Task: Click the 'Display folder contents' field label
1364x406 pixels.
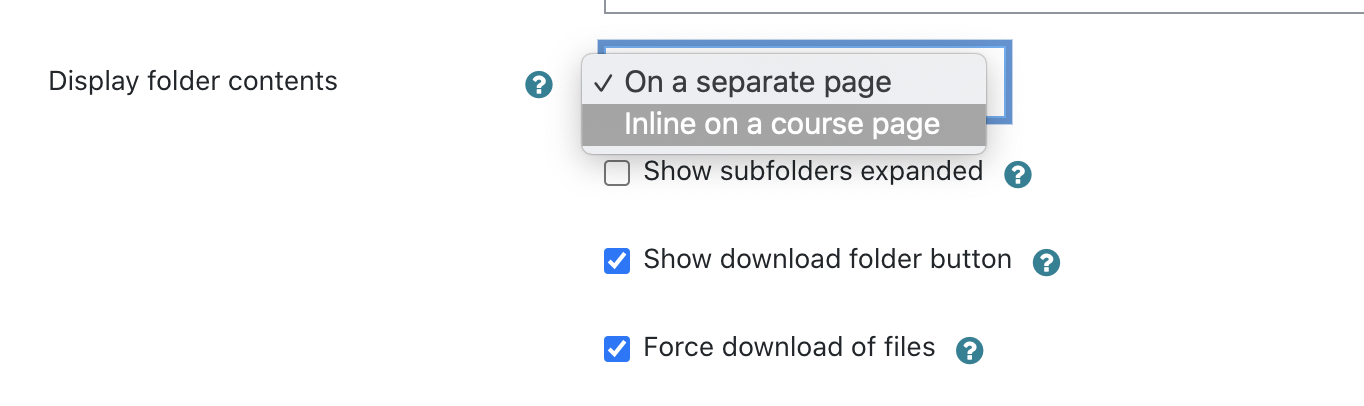Action: click(193, 82)
